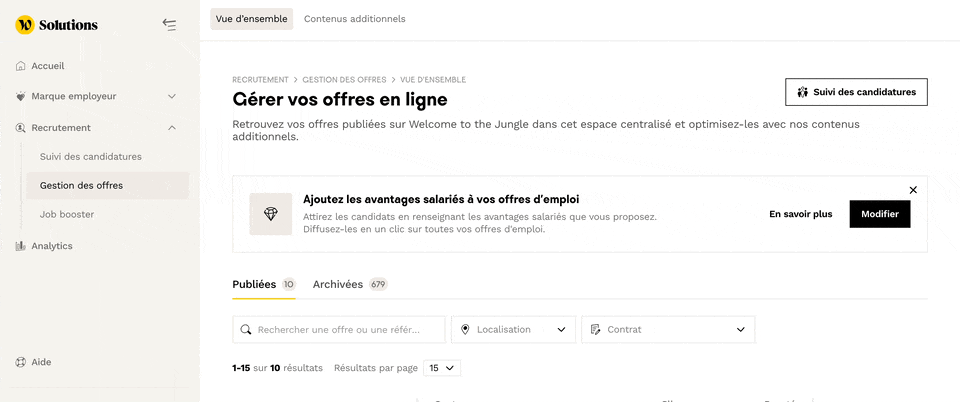Collapse the sidebar with the menu icon
960x402 pixels.
pos(169,25)
